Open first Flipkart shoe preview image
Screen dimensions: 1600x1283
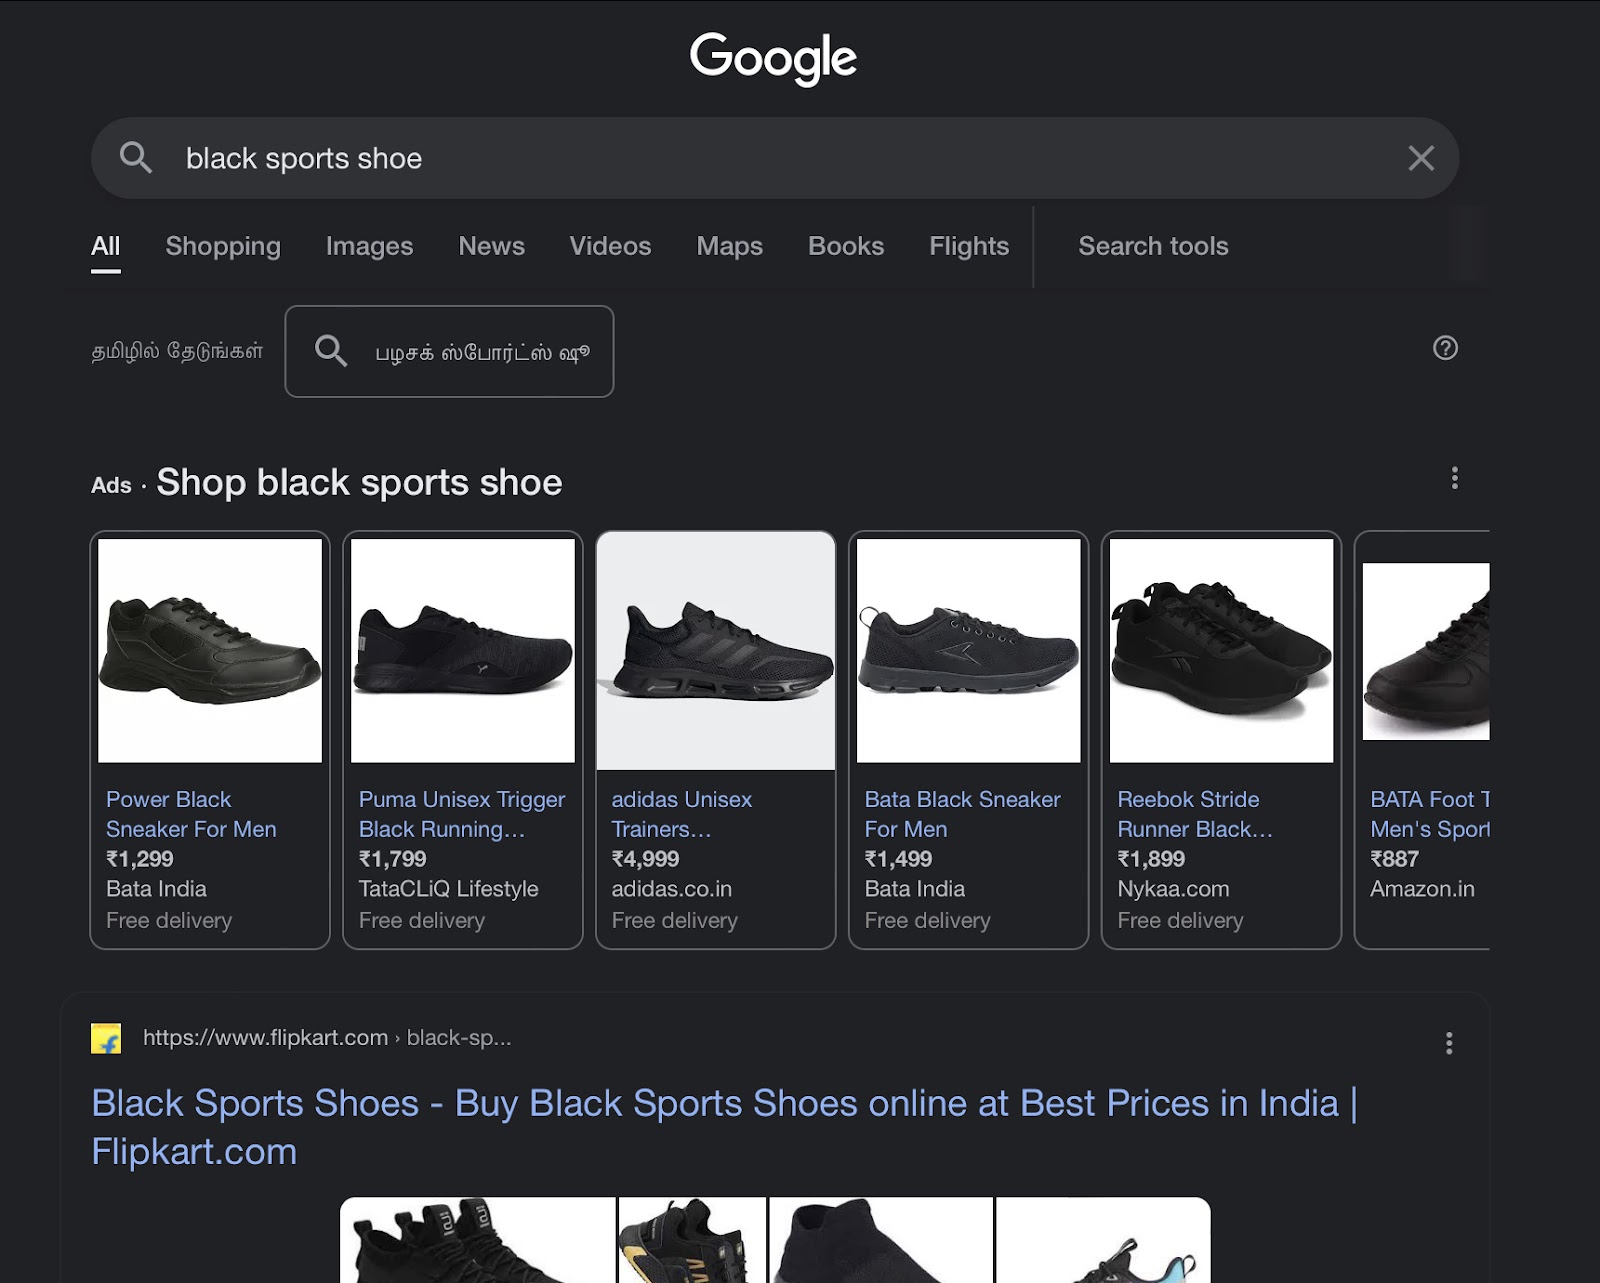pos(478,1240)
